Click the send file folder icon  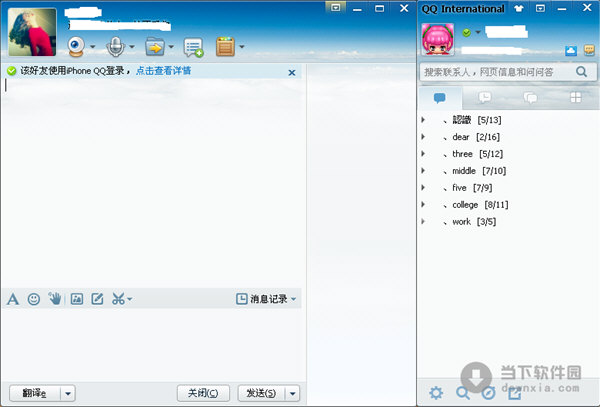154,46
